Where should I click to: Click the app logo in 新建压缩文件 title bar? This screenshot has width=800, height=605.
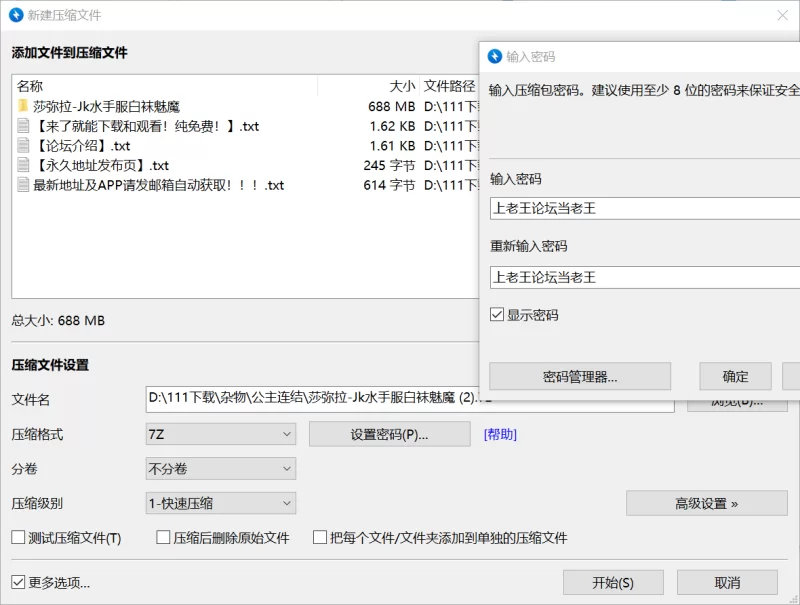point(16,15)
